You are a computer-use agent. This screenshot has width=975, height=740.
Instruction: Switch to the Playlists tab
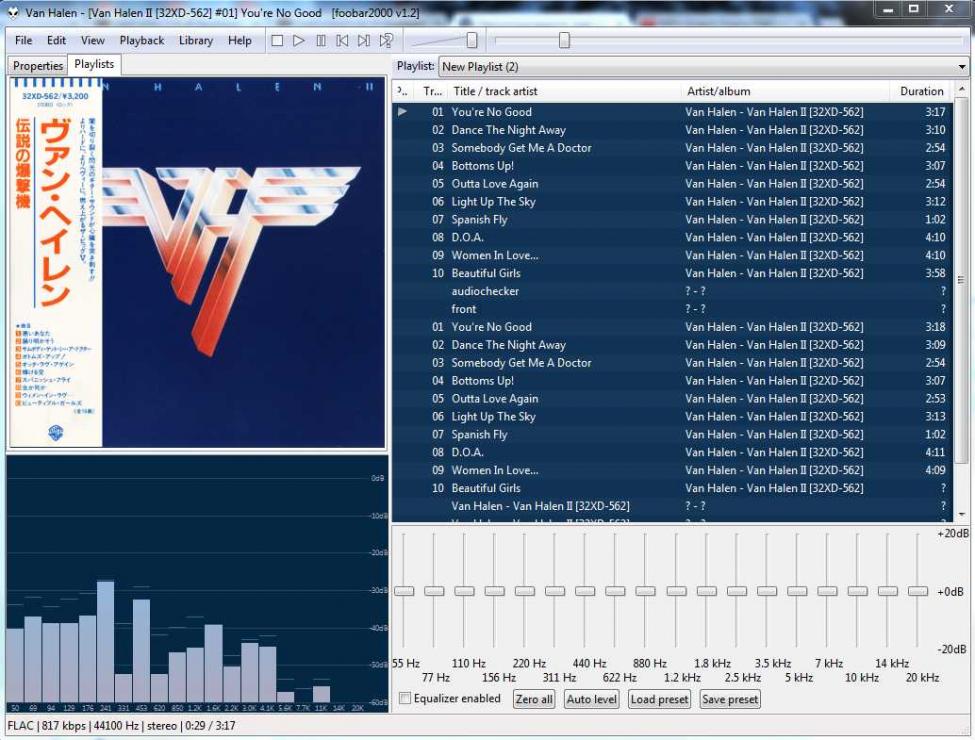tap(94, 64)
